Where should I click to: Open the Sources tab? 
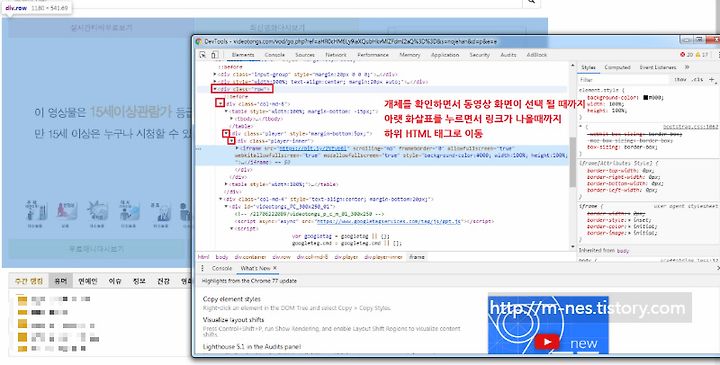coord(305,55)
